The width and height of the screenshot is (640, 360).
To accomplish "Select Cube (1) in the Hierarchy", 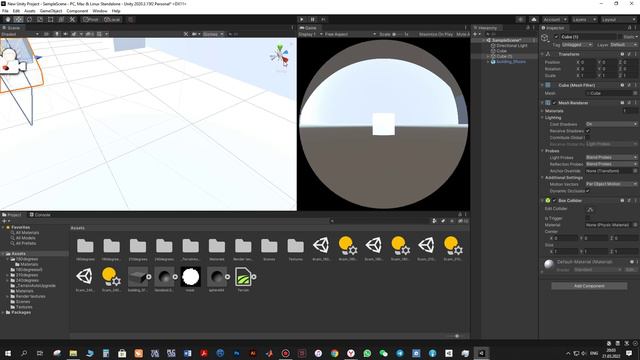I will 504,56.
